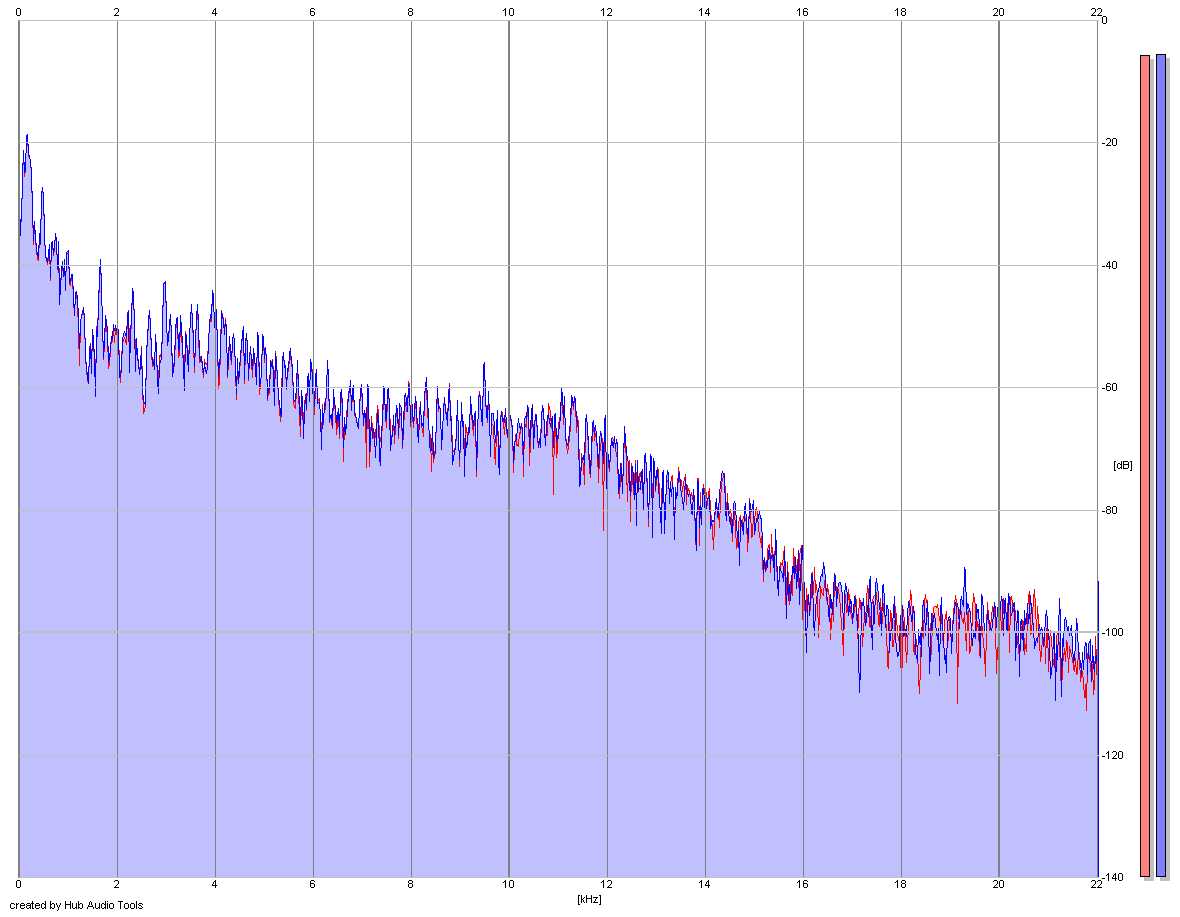The image size is (1180, 917).
Task: Click the -100 label on dB axis
Action: [1112, 633]
